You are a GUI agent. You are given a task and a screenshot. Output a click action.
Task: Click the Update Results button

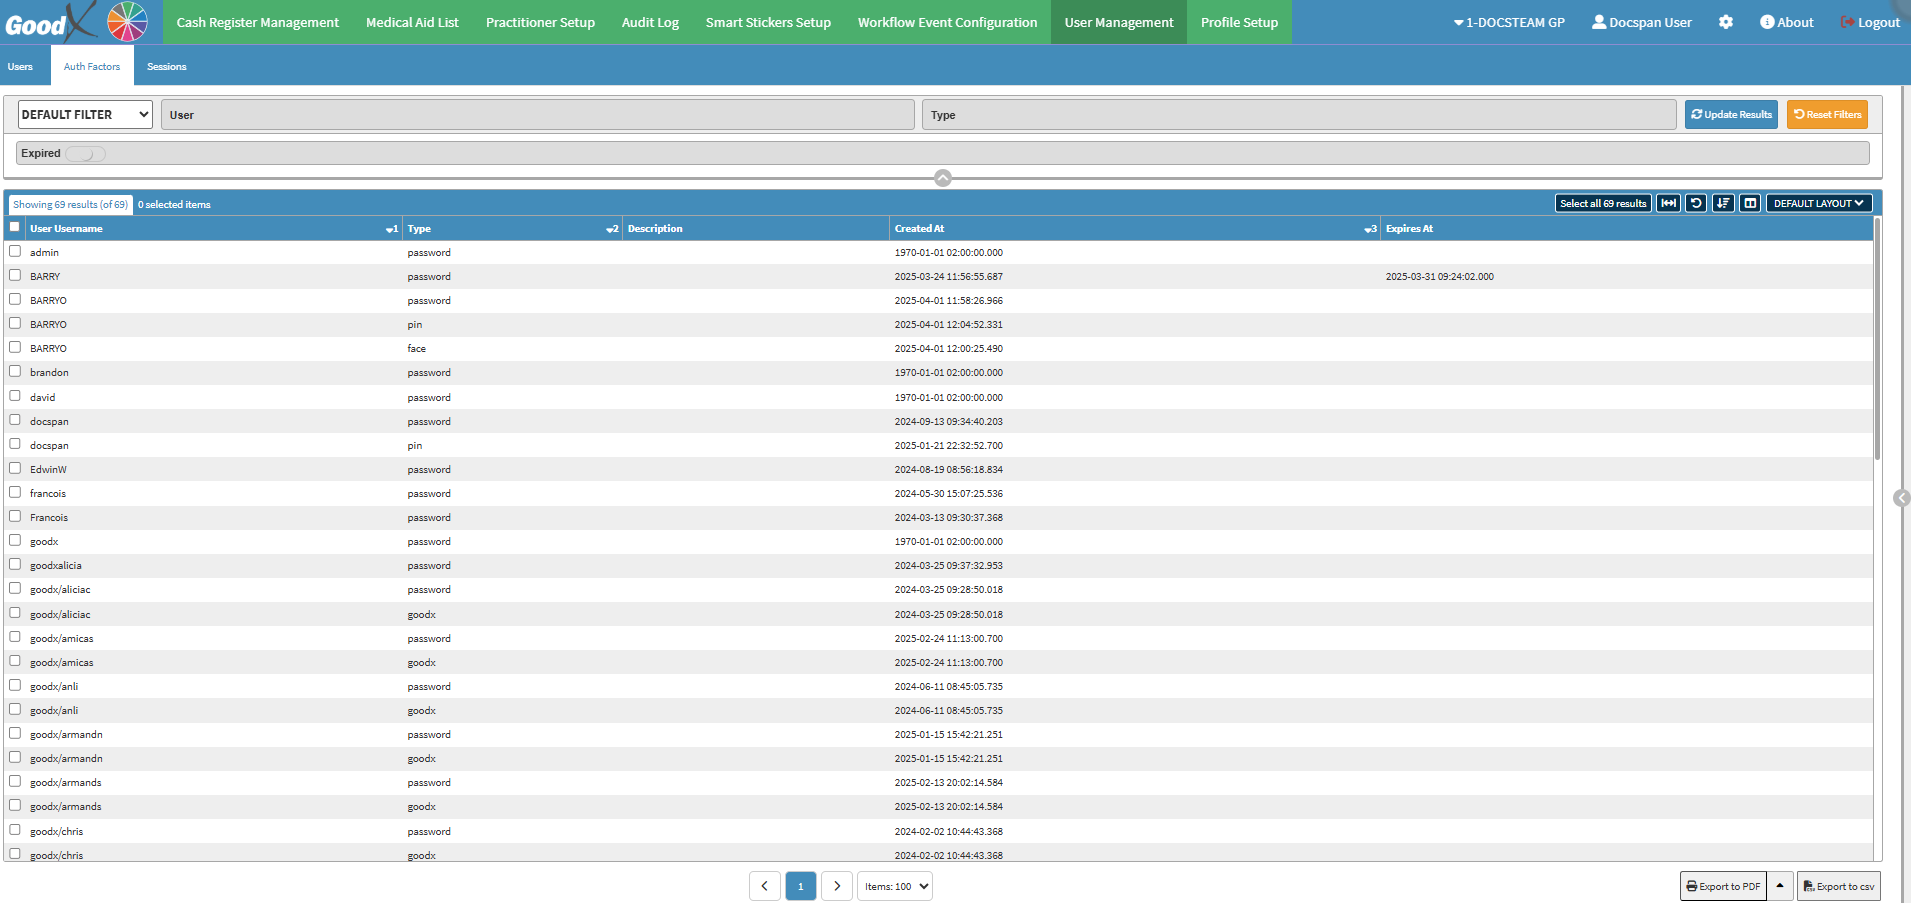coord(1731,114)
